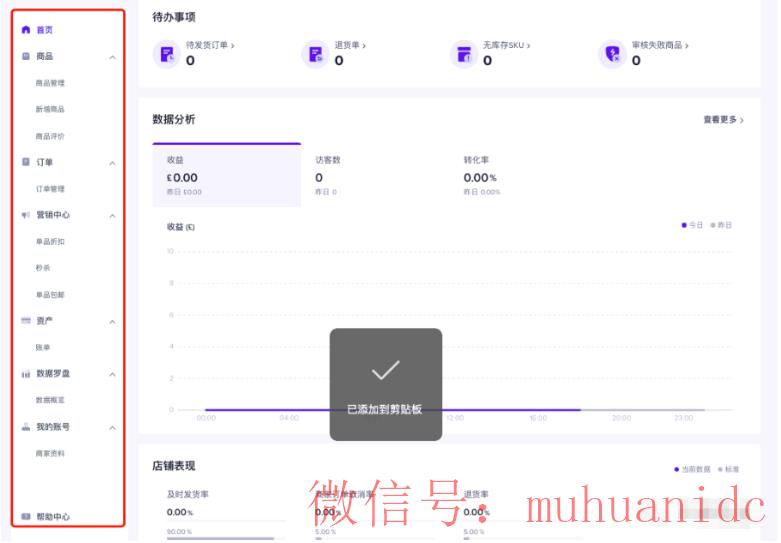Screen dimensions: 781x543
Task: Click the 商品 icon in sidebar
Action: coord(26,56)
